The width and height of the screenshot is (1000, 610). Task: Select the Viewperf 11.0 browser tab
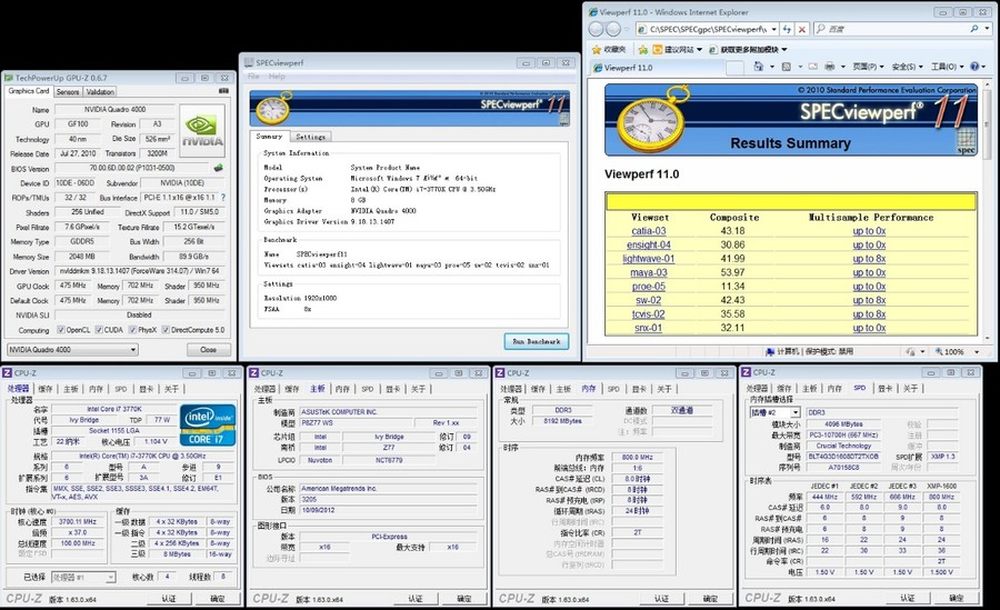point(657,67)
